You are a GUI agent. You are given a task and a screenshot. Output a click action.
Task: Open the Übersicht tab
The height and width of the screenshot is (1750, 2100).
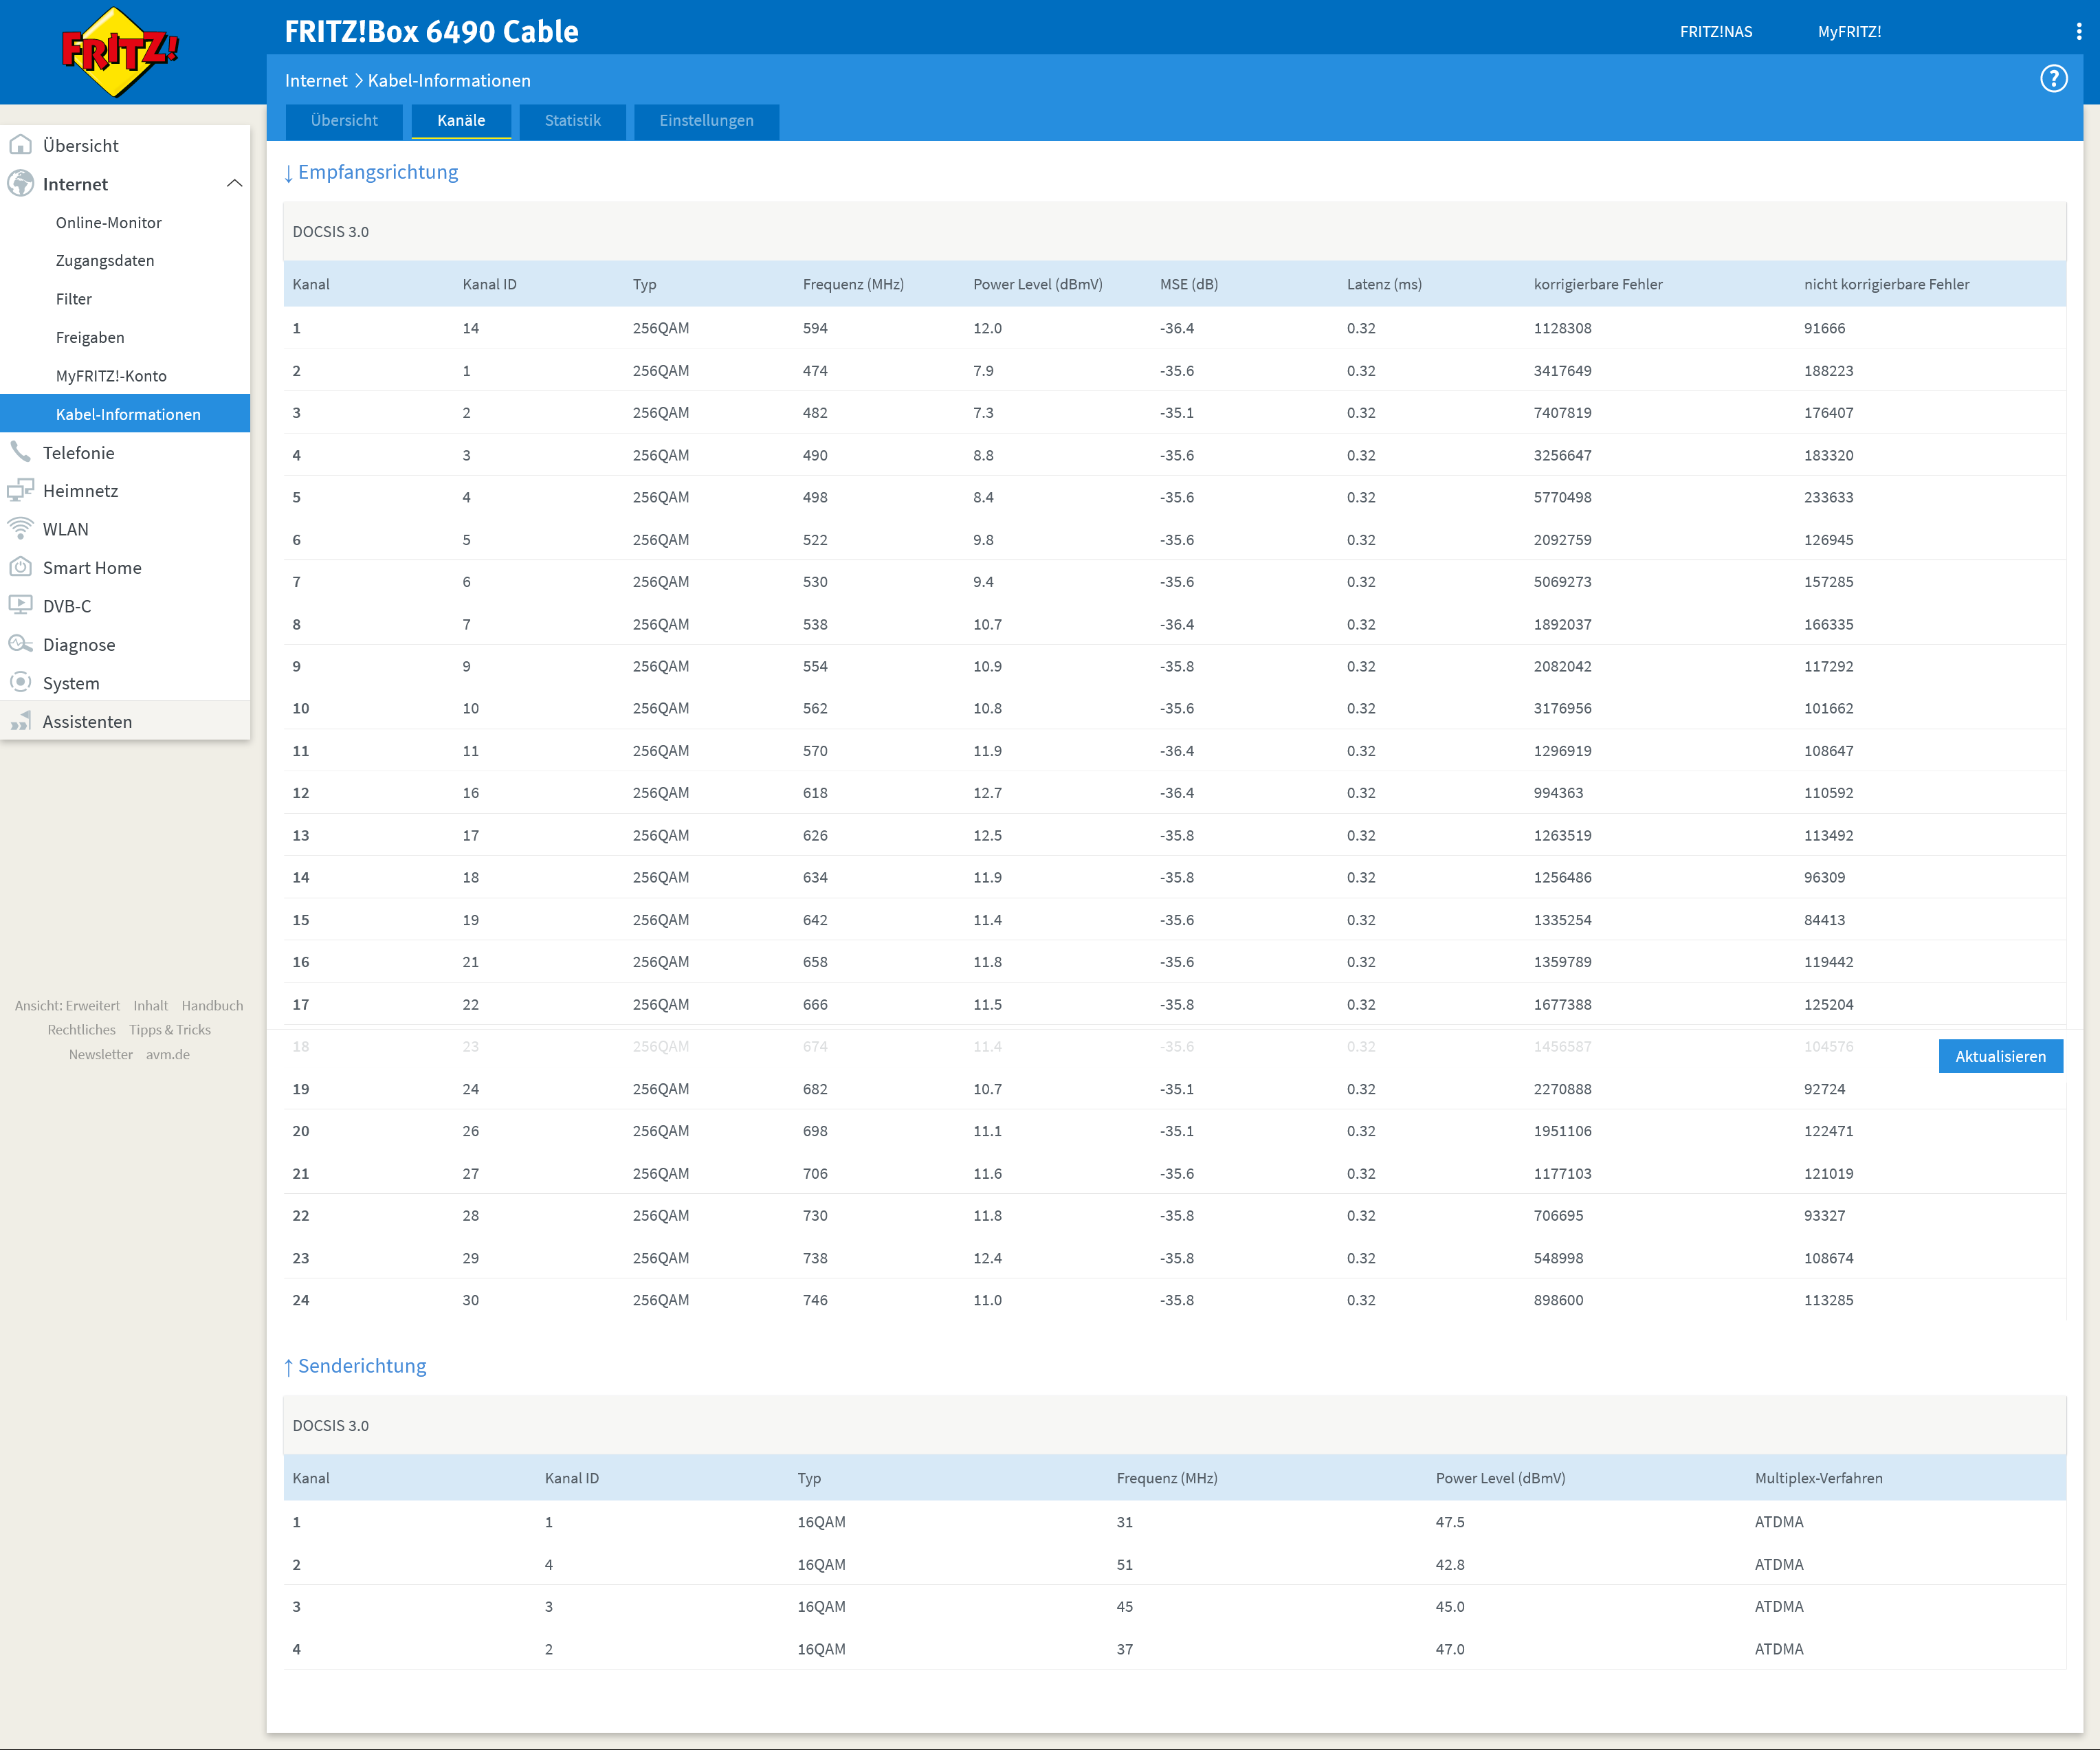click(344, 121)
